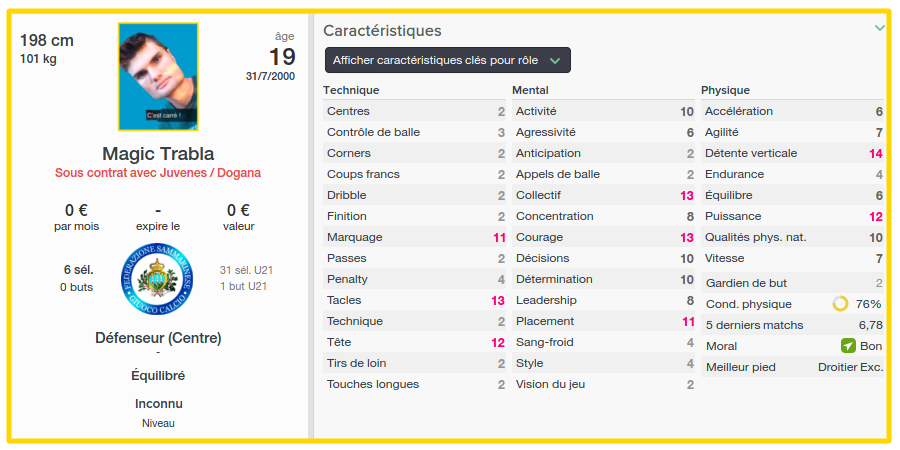Click the Gardien de but row
The height and width of the screenshot is (450, 900).
793,283
